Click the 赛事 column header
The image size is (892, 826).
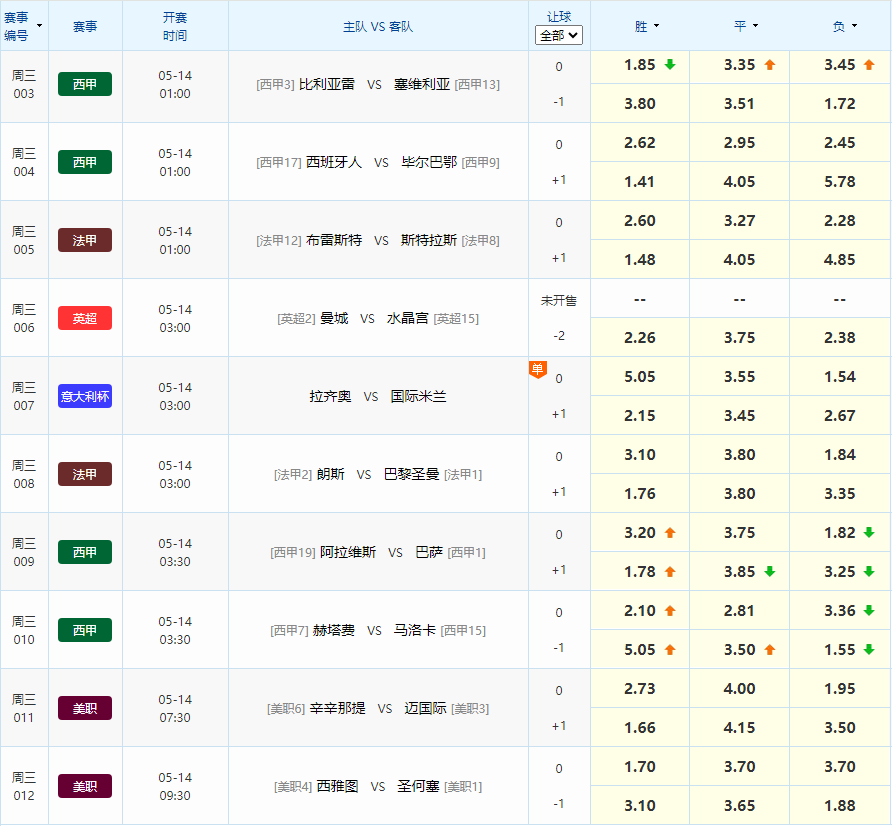point(85,26)
